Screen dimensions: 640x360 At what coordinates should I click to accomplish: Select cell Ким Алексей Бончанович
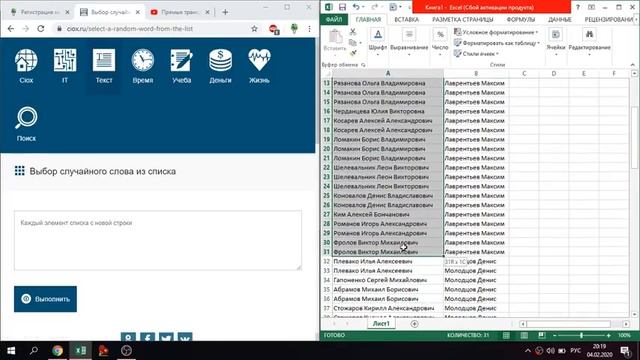pyautogui.click(x=388, y=214)
